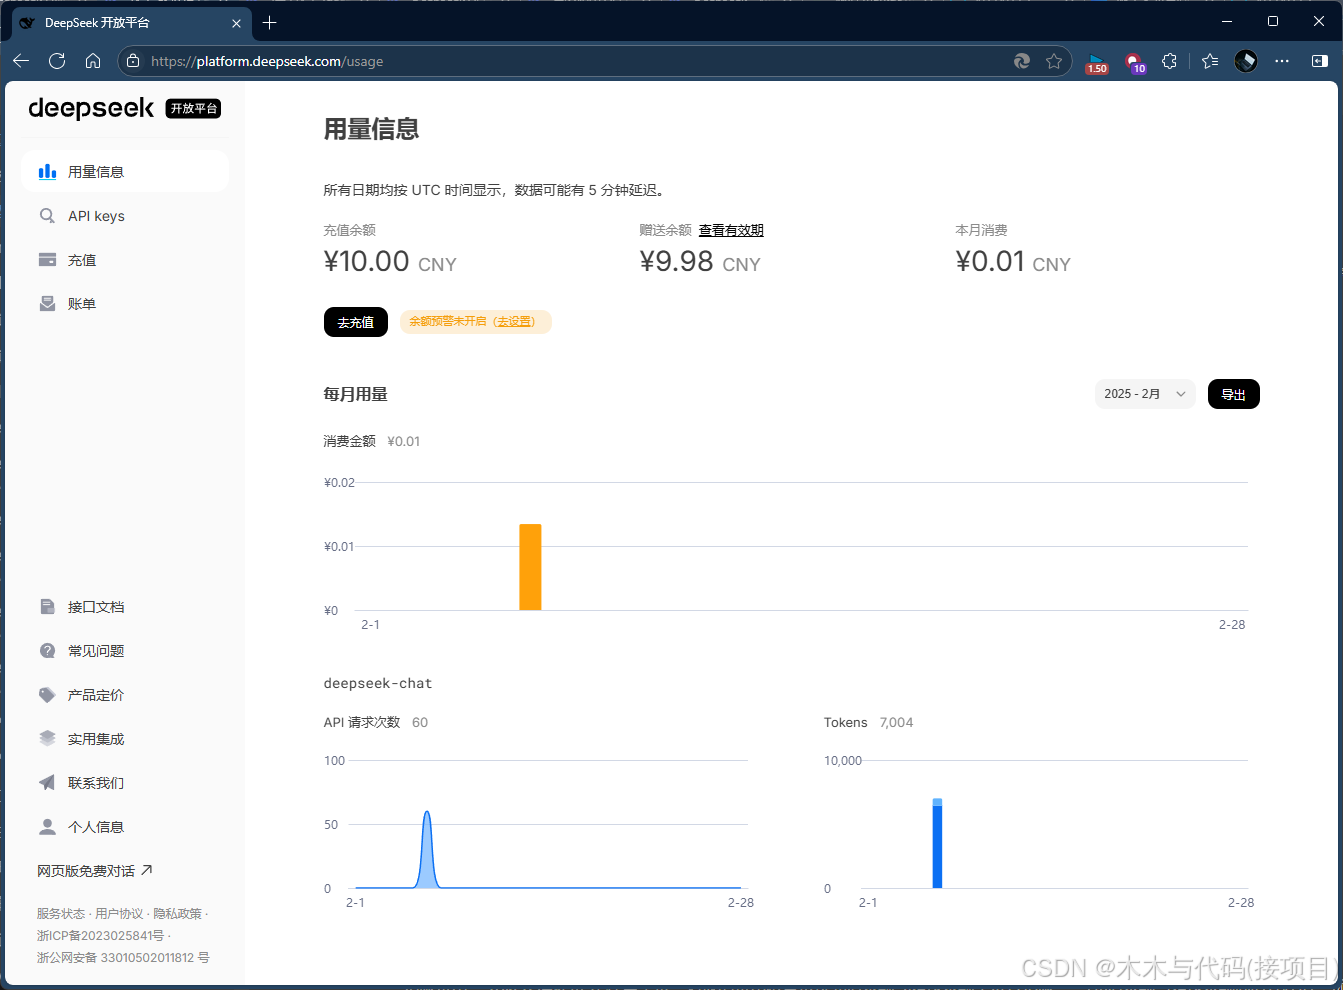Click the 隐私政策 footer link
The height and width of the screenshot is (990, 1343).
pos(177,914)
